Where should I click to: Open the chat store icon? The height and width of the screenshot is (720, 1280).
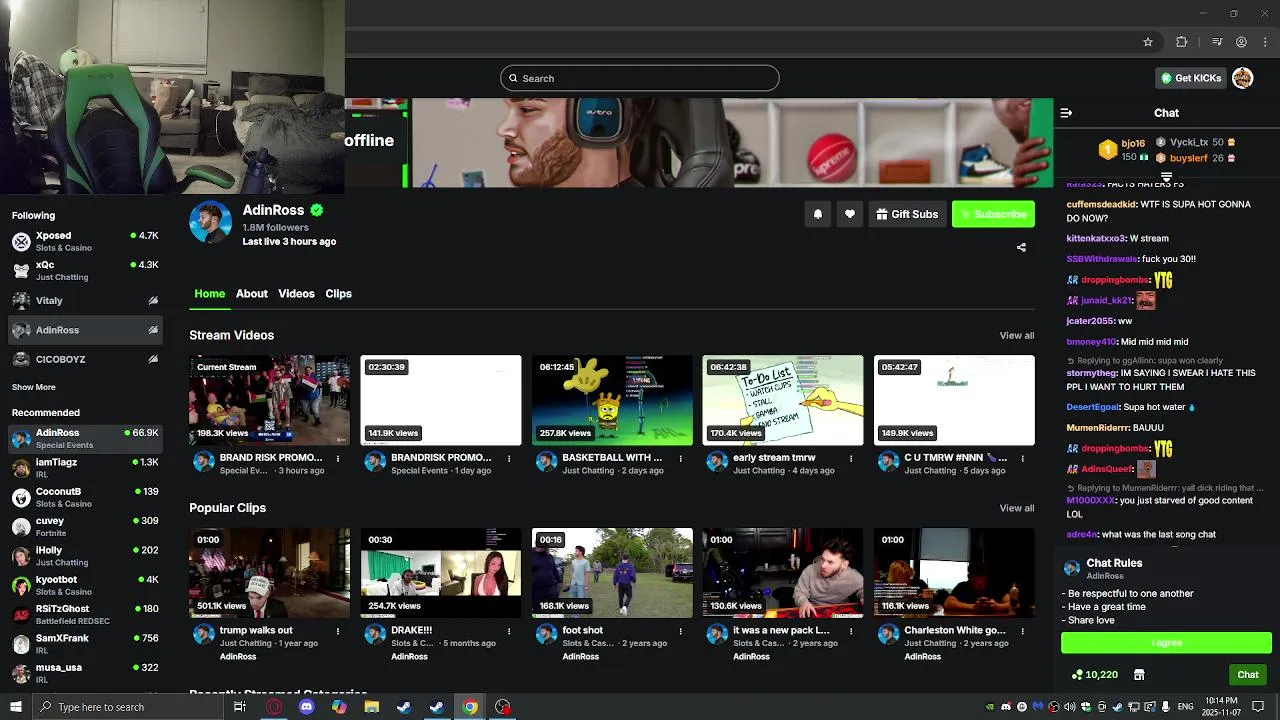tap(1139, 675)
